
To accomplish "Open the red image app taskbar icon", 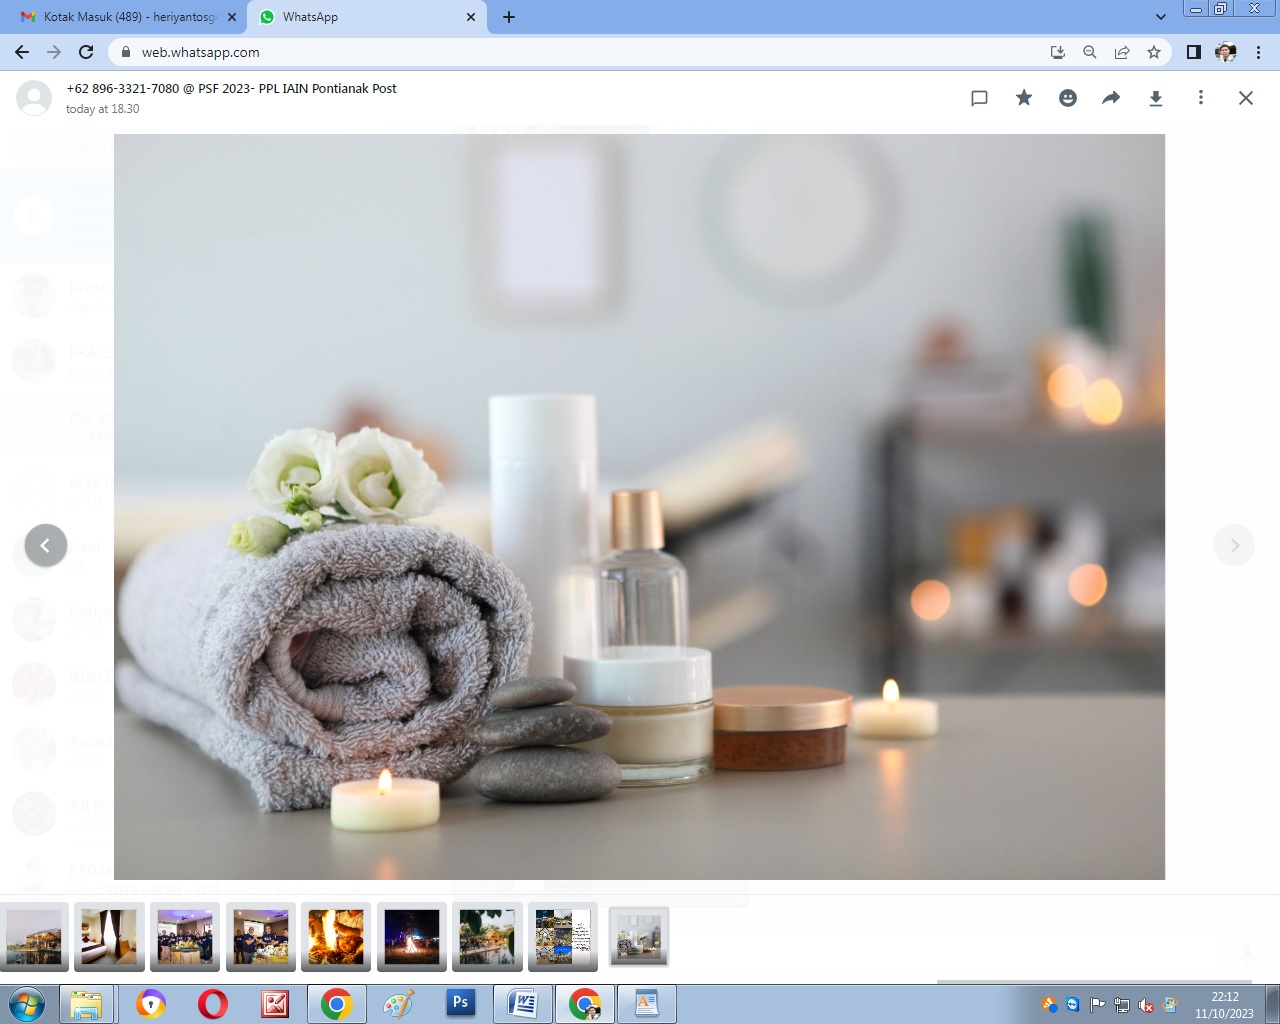I will tap(275, 1004).
